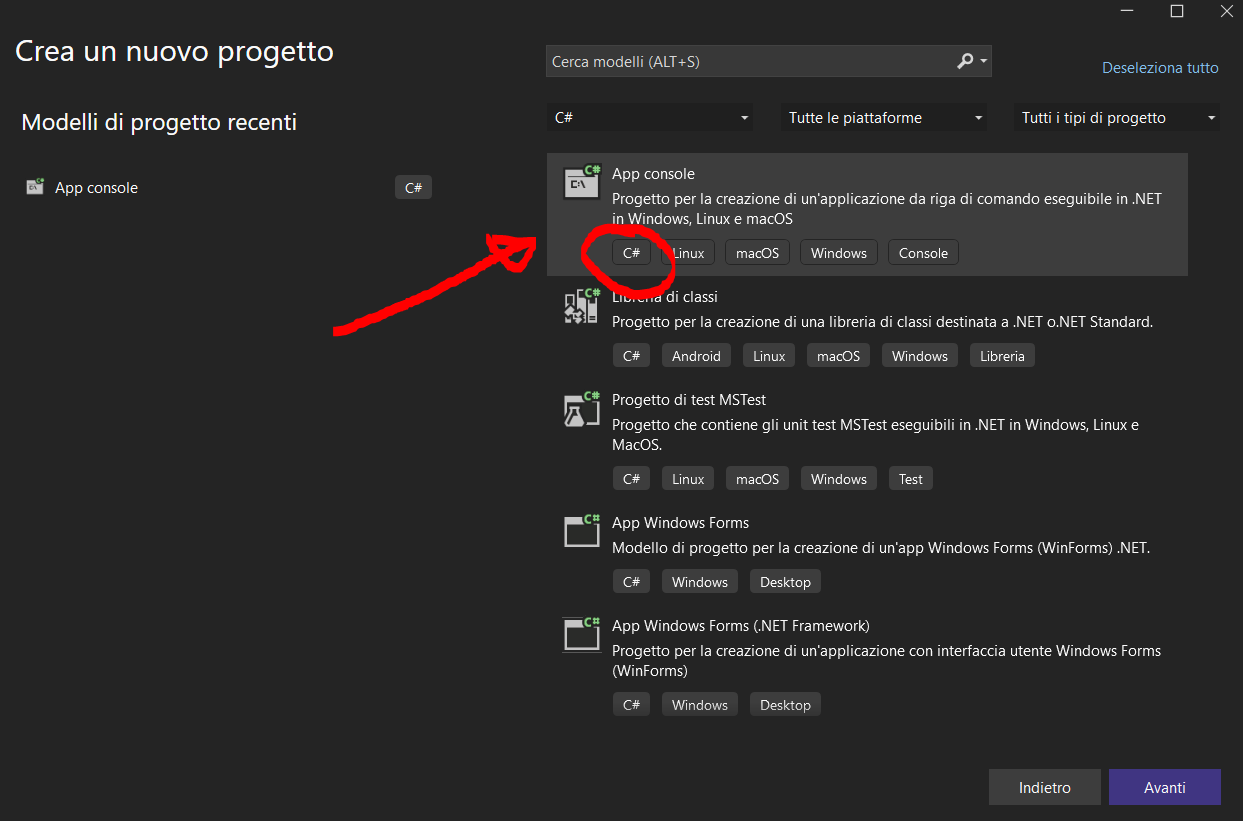Image resolution: width=1243 pixels, height=821 pixels.
Task: Click the search magnifier icon
Action: 965,62
